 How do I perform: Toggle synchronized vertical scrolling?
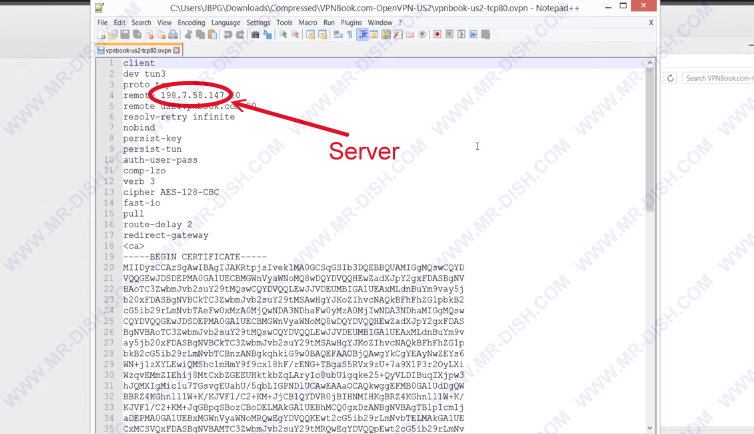tap(311, 35)
